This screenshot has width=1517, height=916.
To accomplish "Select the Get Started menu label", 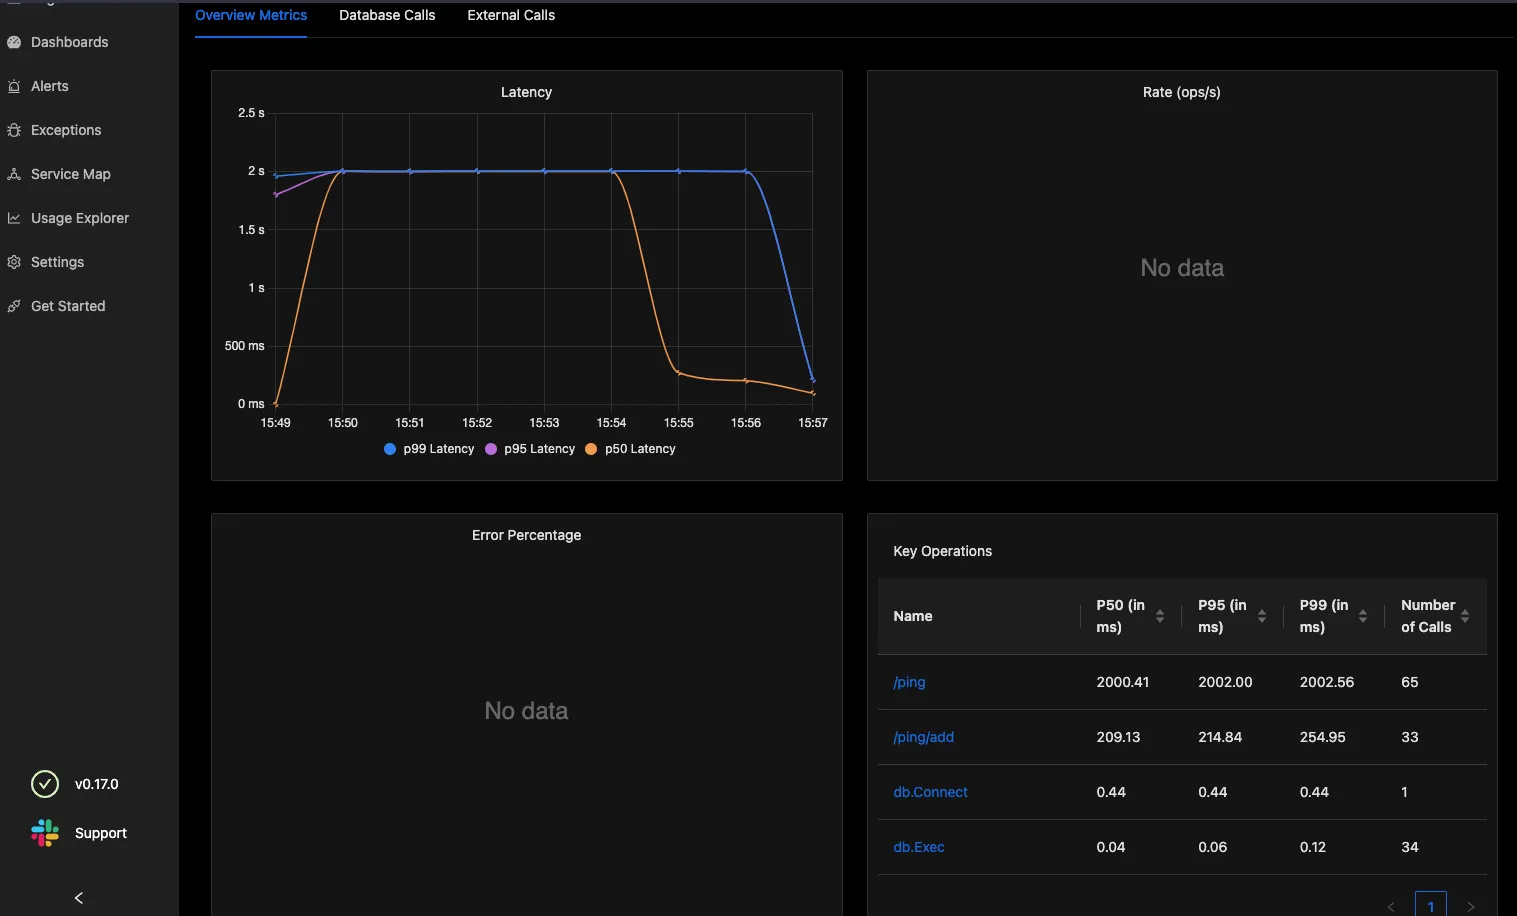I will click(68, 306).
